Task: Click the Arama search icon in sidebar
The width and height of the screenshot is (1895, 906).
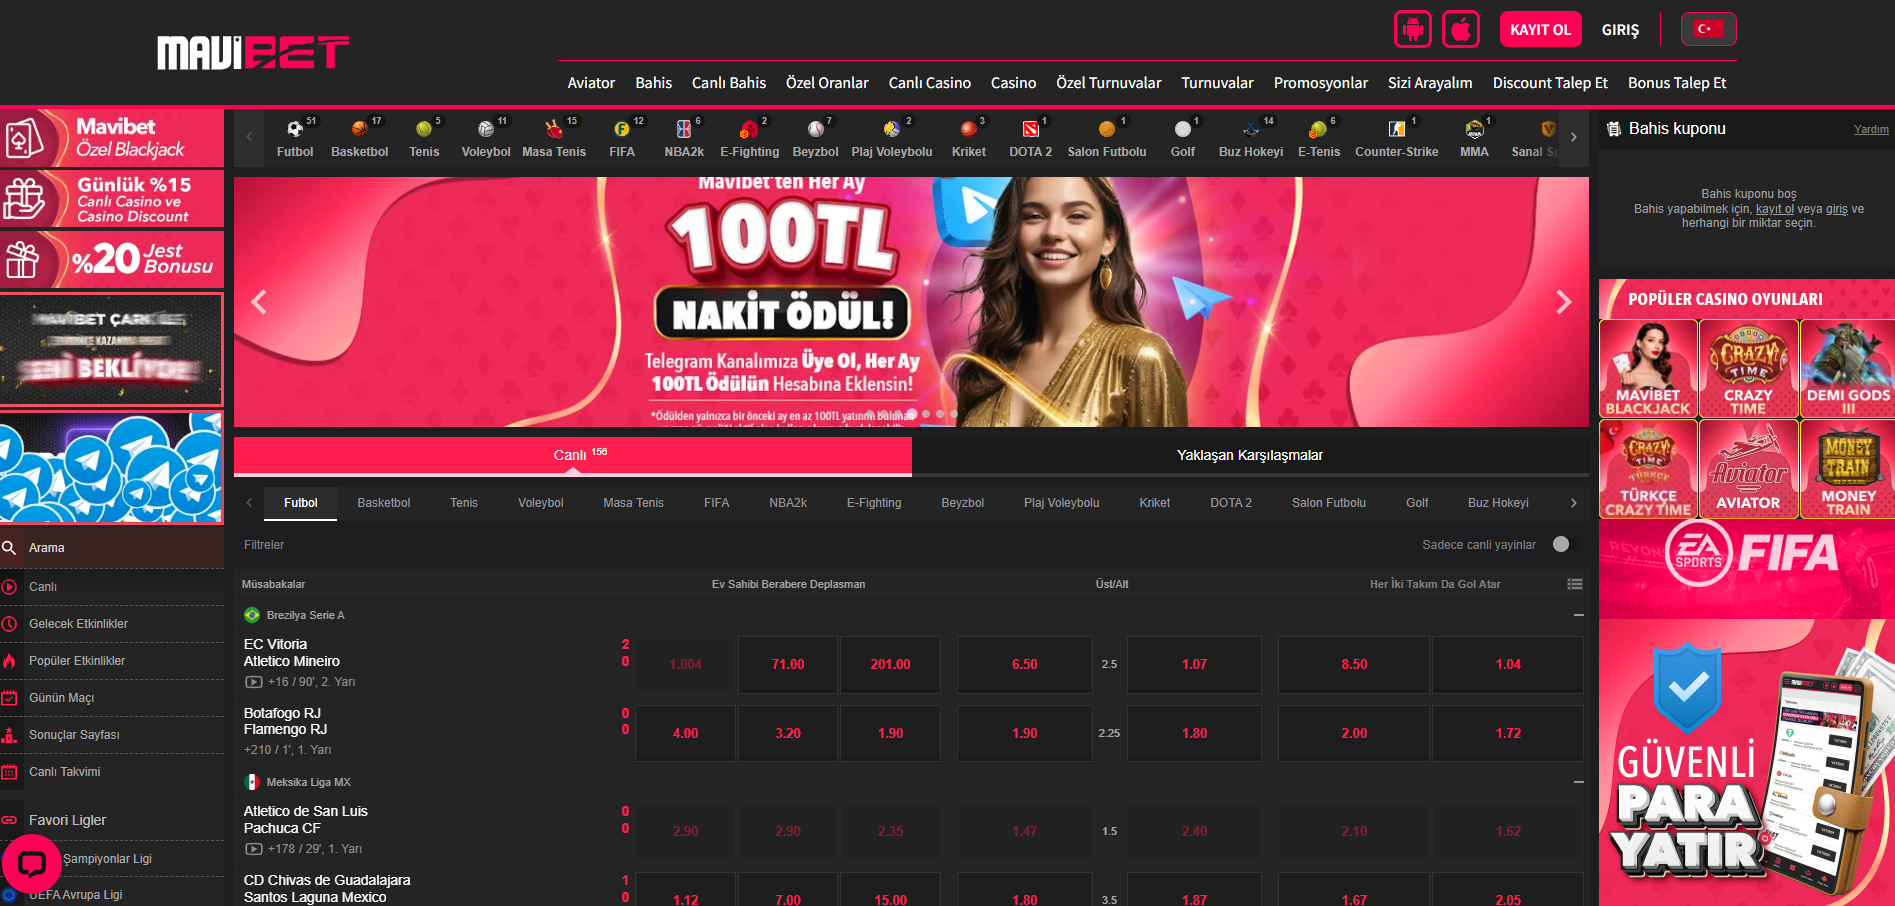Action: click(x=10, y=548)
